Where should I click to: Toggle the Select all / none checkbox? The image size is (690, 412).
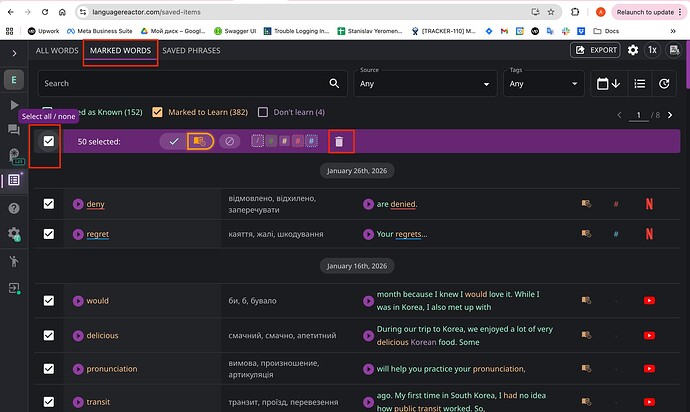tap(48, 142)
